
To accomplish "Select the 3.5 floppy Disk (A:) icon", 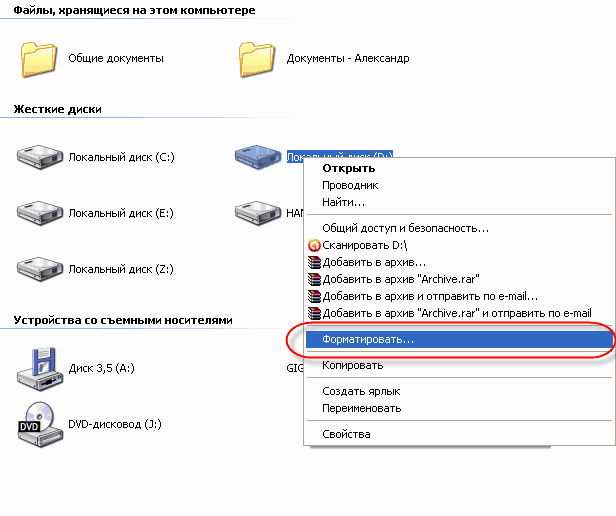I will tap(40, 368).
